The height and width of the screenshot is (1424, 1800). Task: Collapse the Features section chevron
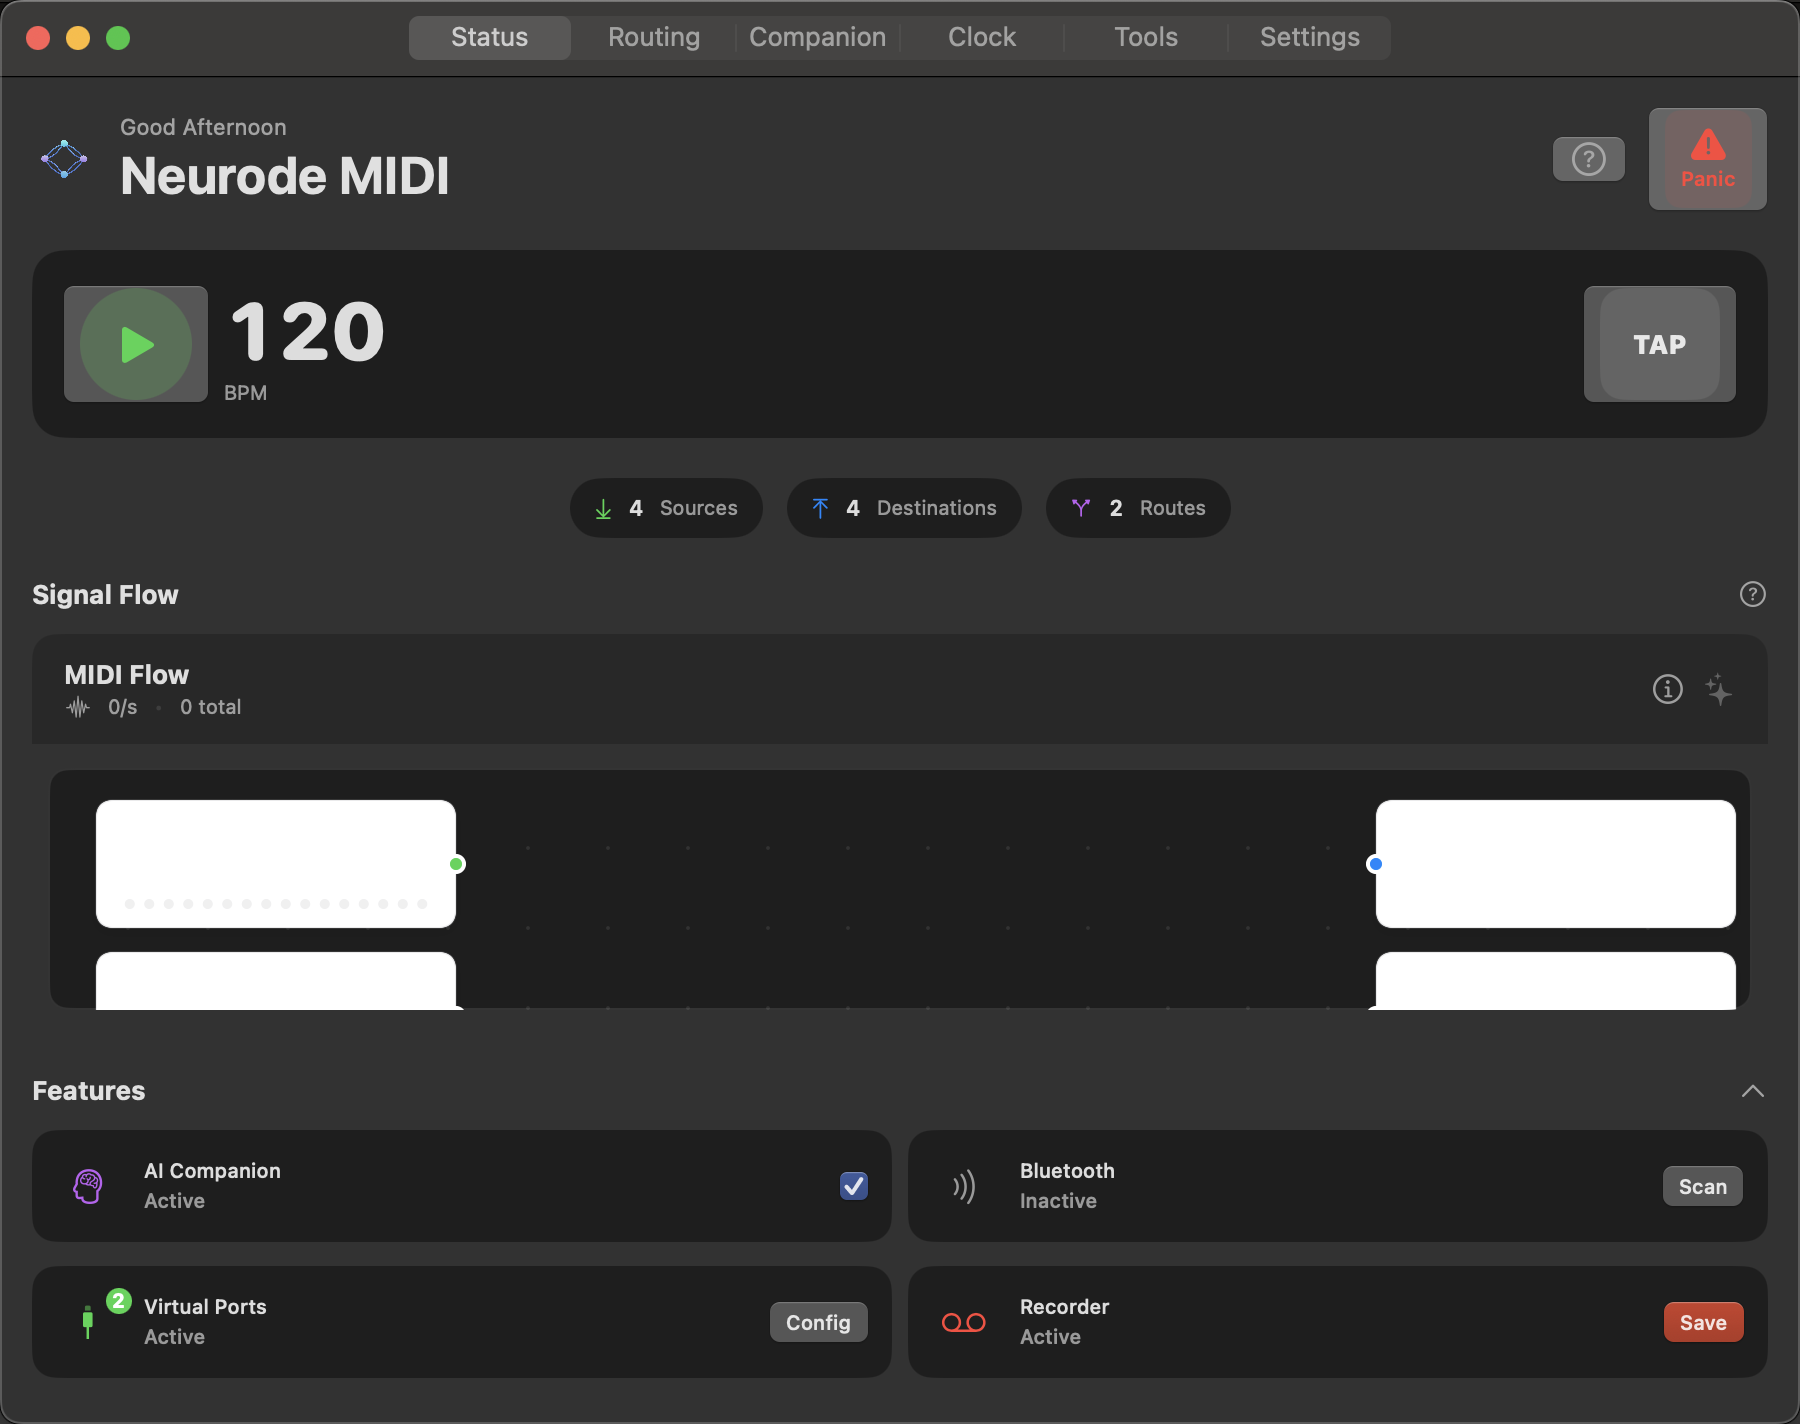(x=1752, y=1090)
